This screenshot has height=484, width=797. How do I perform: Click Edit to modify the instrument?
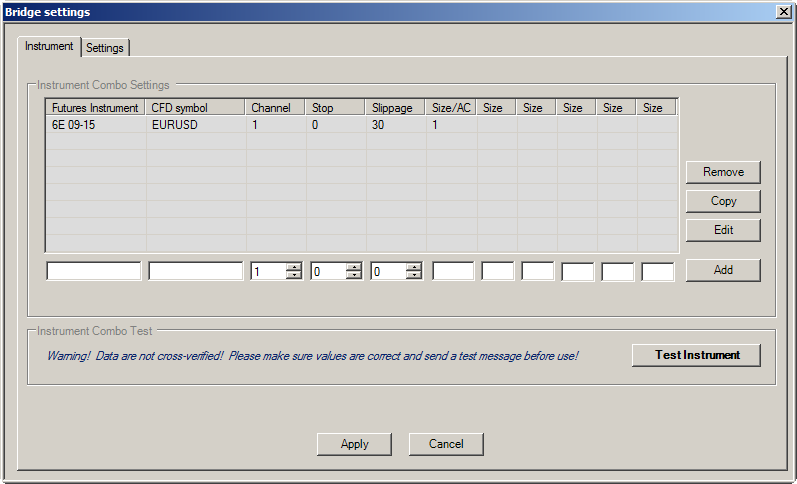click(723, 230)
